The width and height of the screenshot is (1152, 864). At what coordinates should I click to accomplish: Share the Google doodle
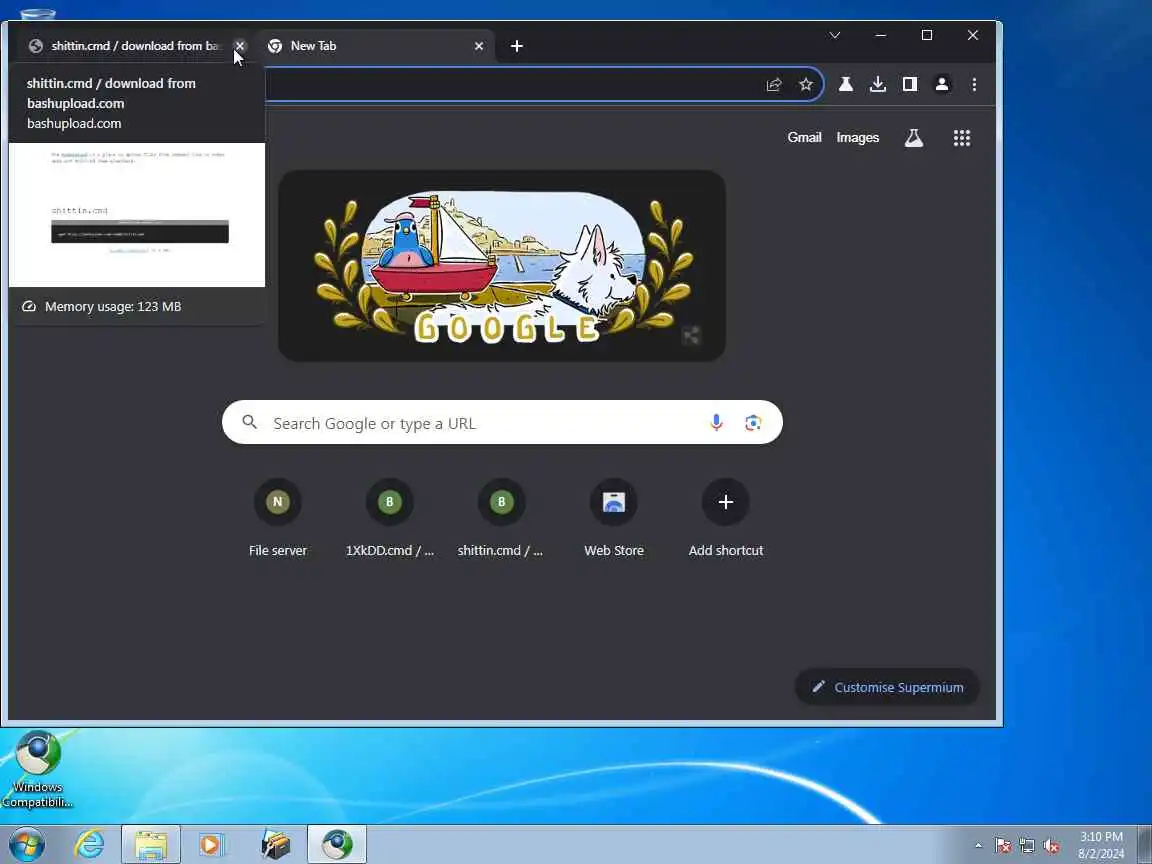pyautogui.click(x=691, y=336)
